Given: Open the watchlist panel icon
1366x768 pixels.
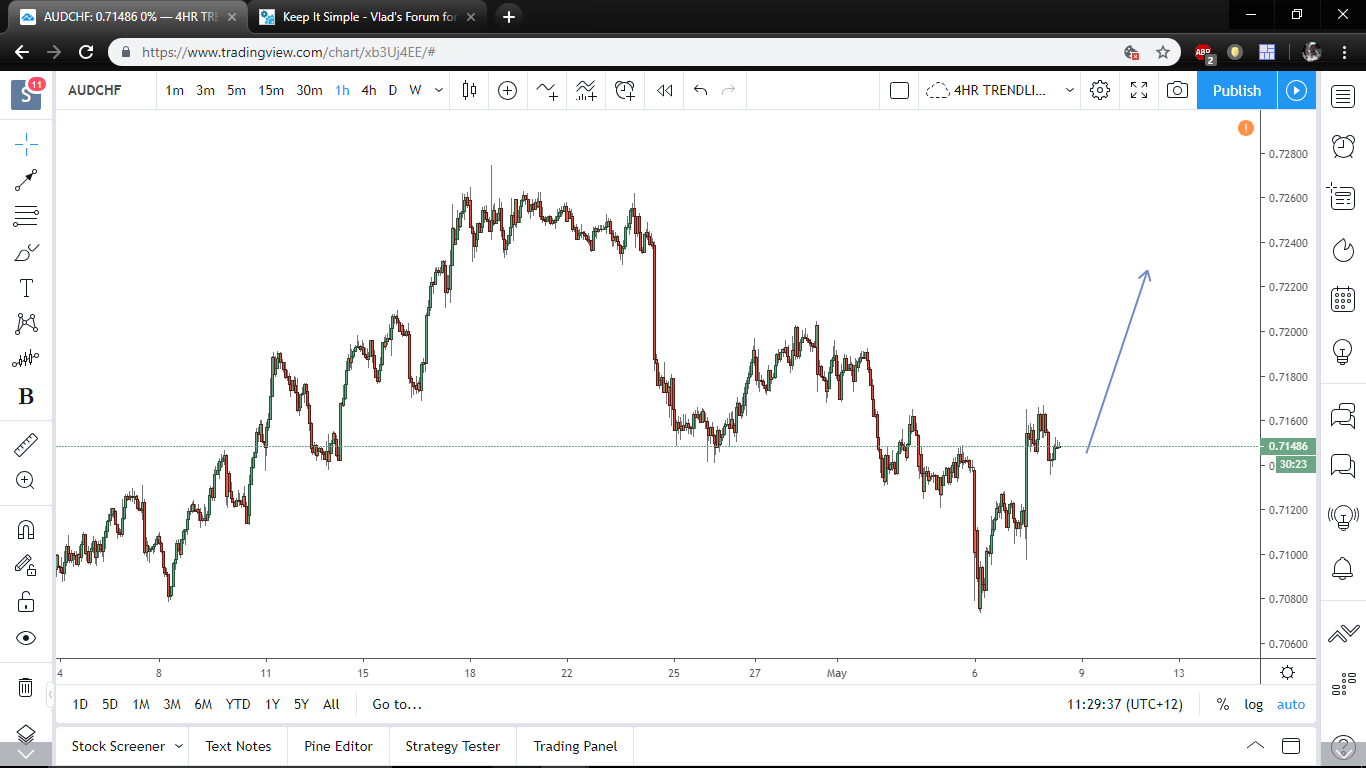Looking at the screenshot, I should 1343,96.
